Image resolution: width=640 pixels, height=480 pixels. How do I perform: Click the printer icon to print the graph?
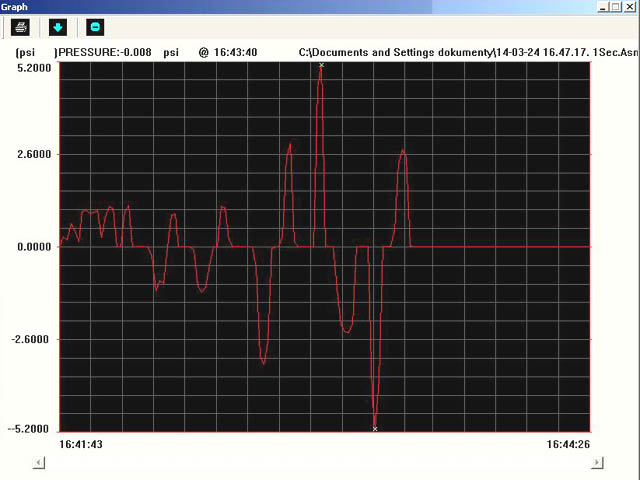point(20,27)
